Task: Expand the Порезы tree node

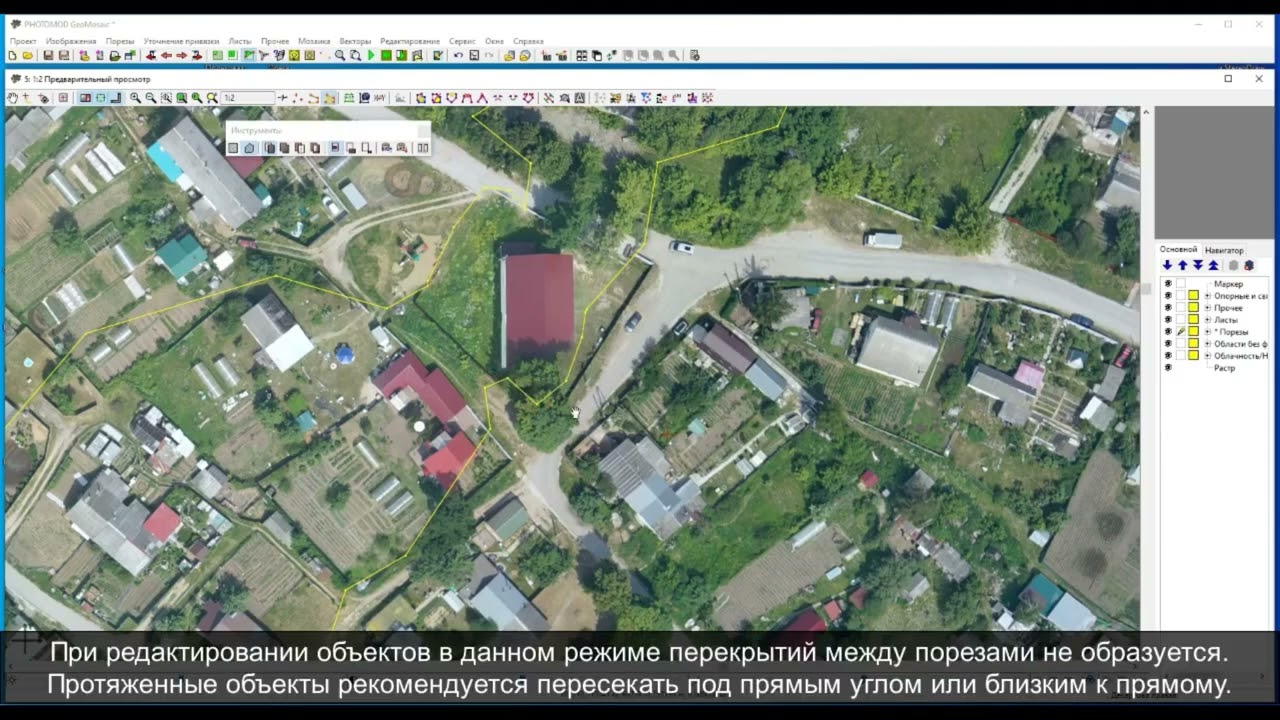Action: pyautogui.click(x=1207, y=332)
